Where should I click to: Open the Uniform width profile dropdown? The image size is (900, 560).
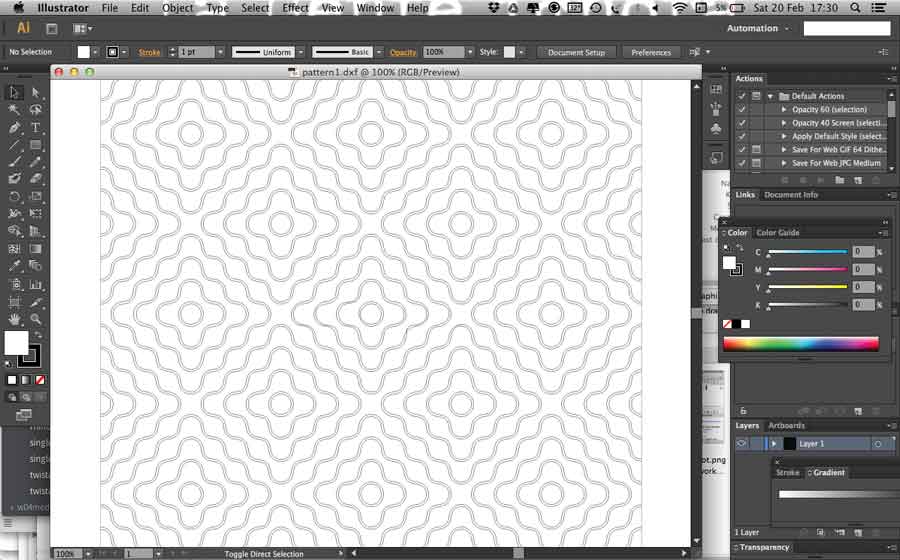click(x=300, y=52)
